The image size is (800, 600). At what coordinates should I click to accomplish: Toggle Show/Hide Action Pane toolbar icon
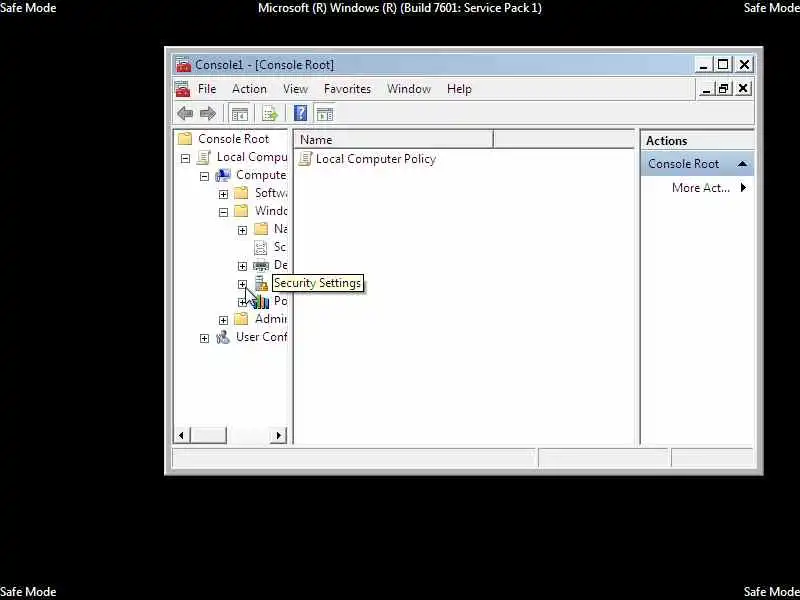pos(324,114)
